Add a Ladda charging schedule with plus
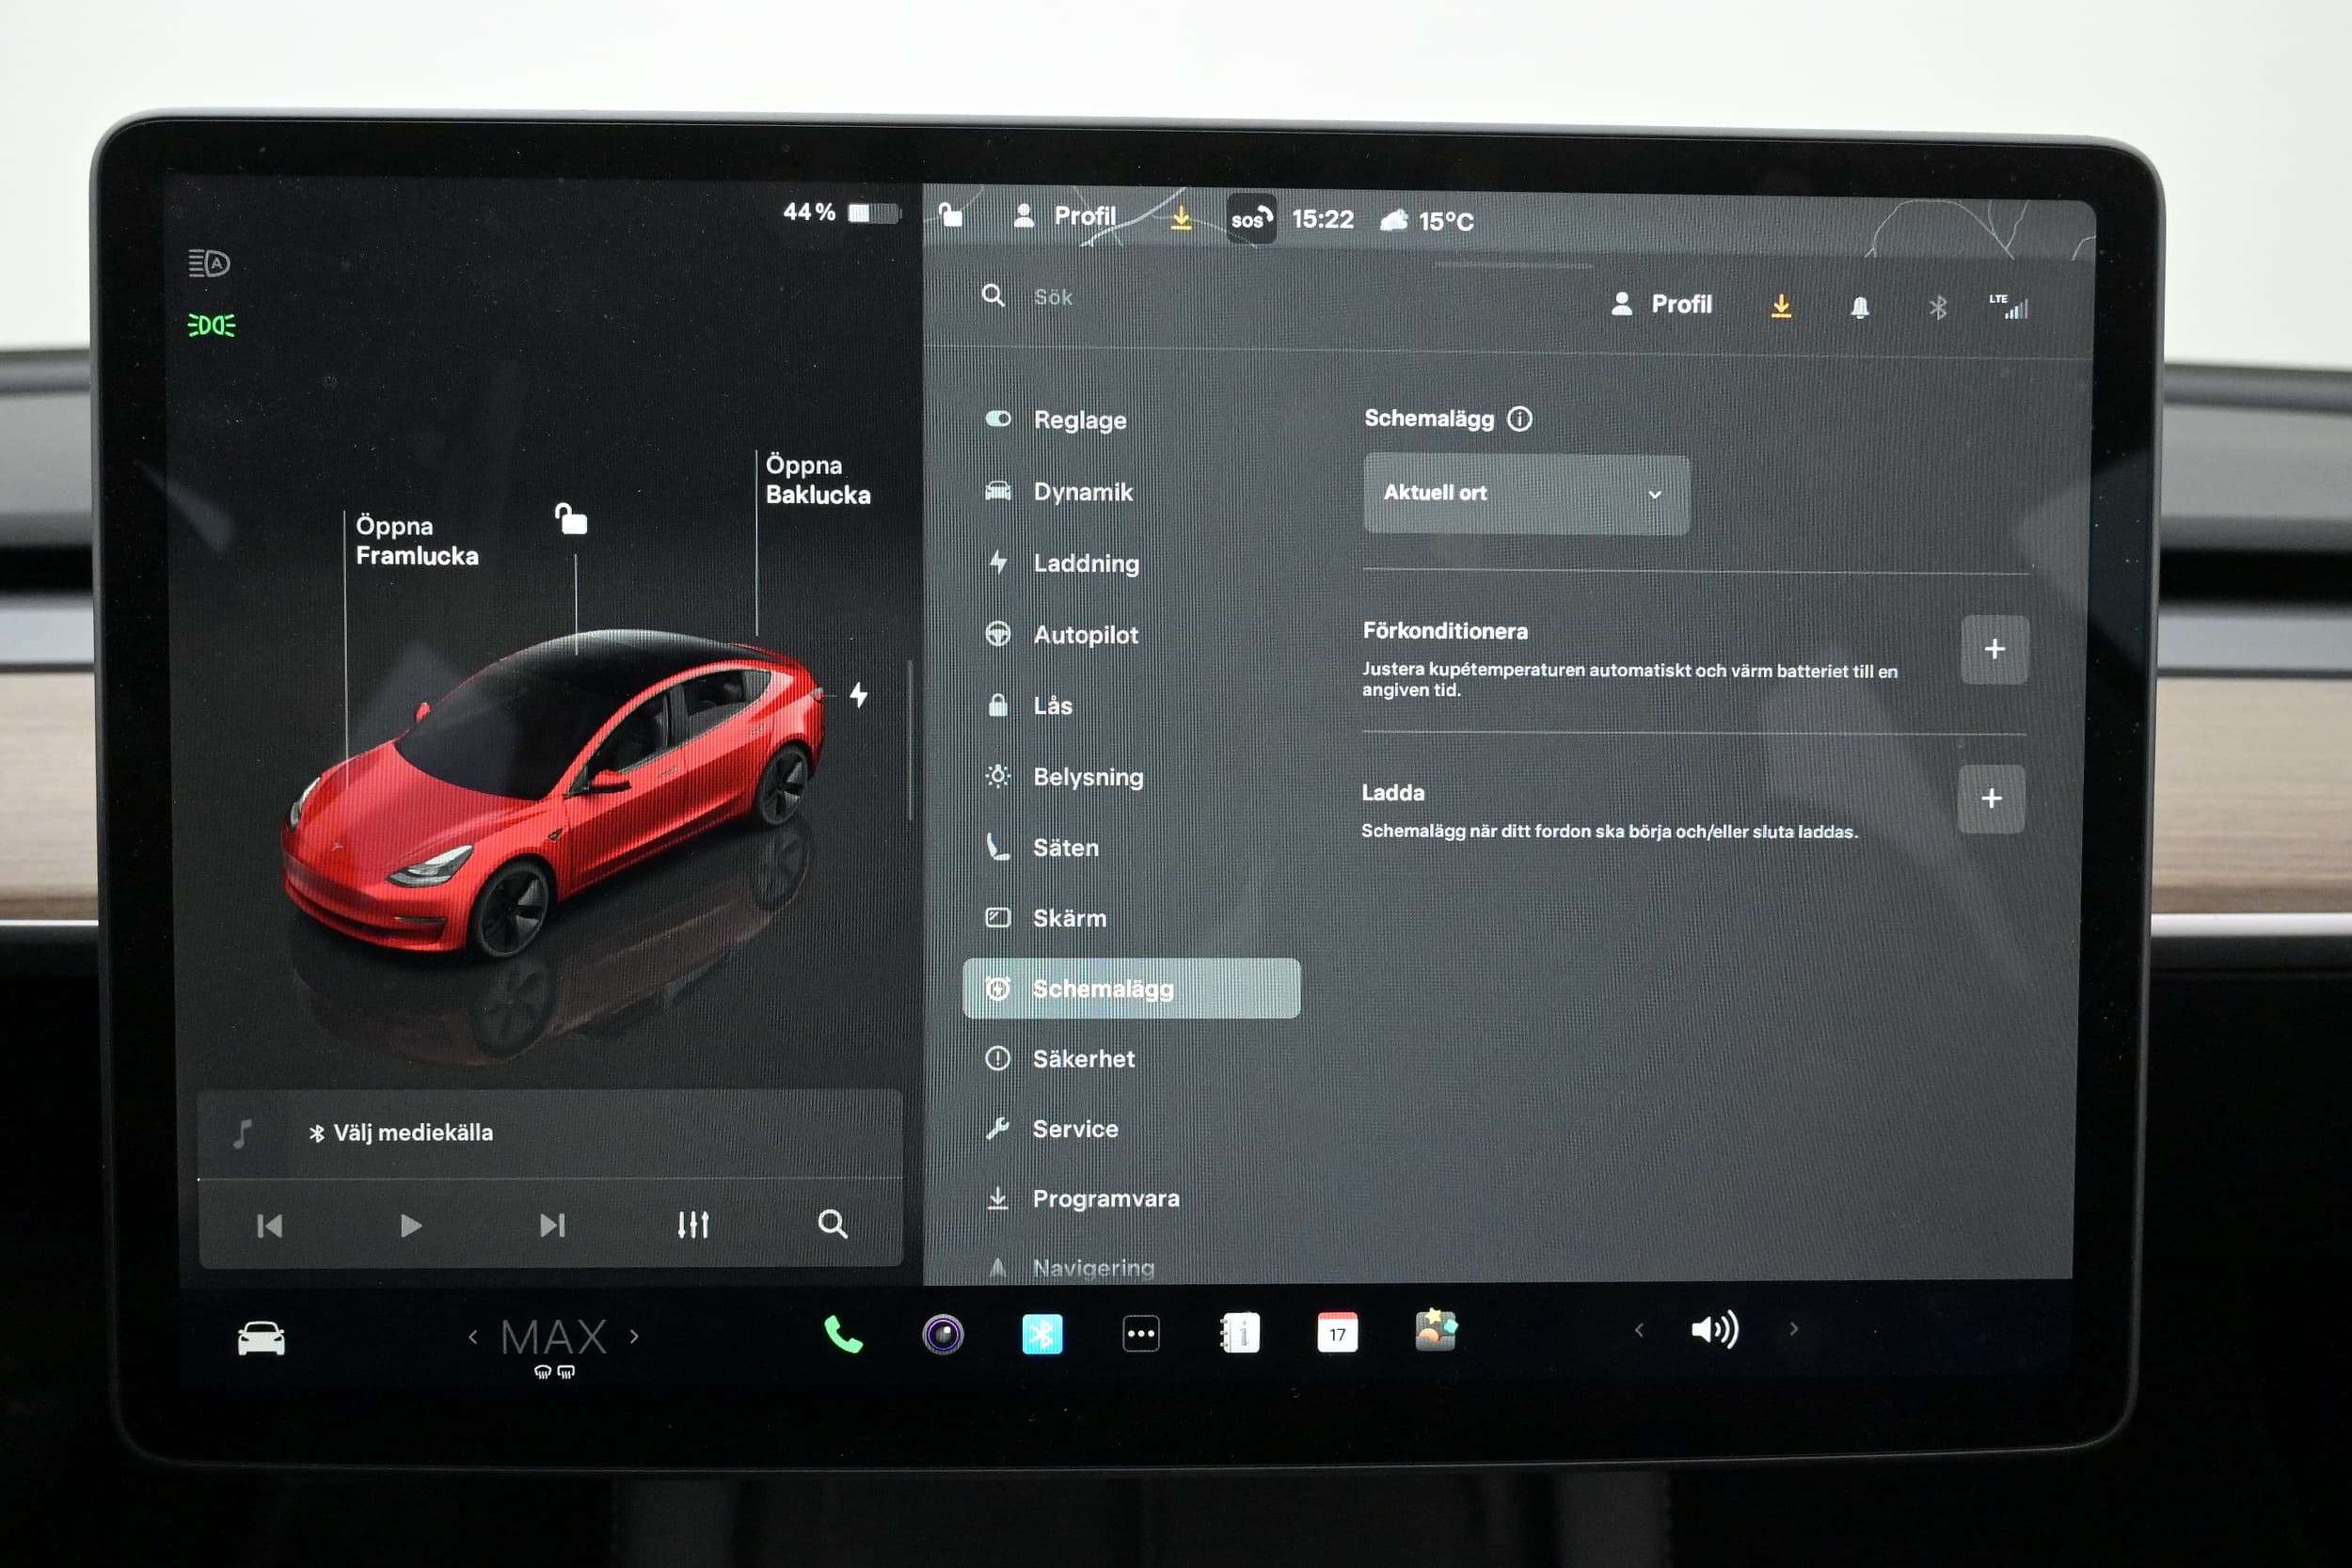Screen dimensions: 2352x1568 [x=1991, y=799]
